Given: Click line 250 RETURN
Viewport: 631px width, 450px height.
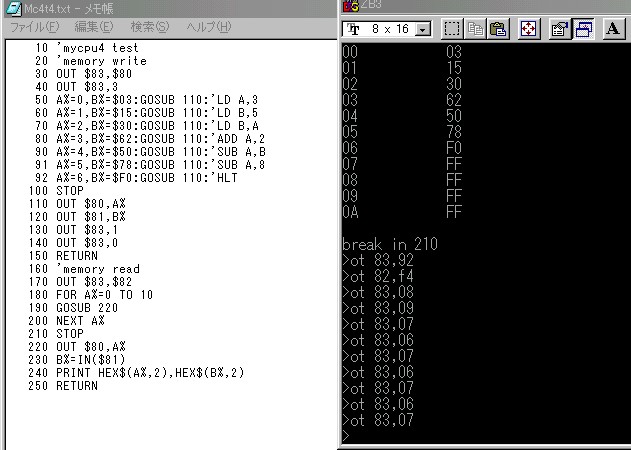Looking at the screenshot, I should pos(63,385).
